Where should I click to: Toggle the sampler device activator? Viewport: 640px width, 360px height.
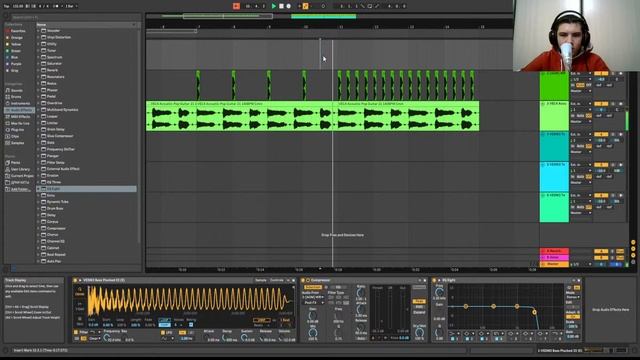(x=75, y=280)
